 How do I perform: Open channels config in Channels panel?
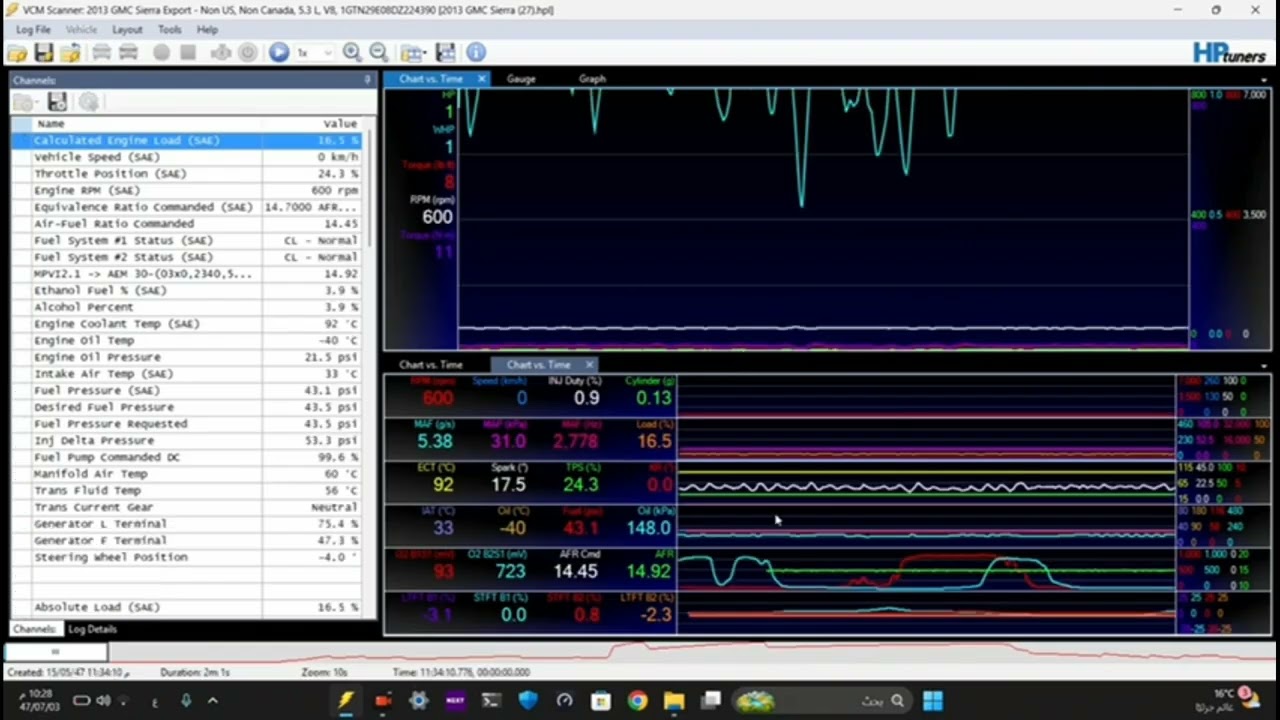pyautogui.click(x=23, y=102)
